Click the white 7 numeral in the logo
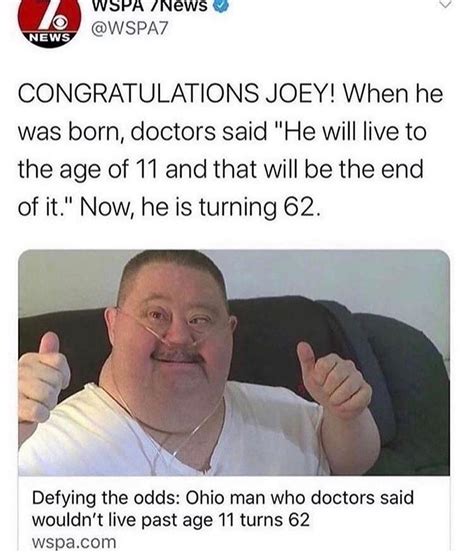The height and width of the screenshot is (553, 474). point(47,14)
